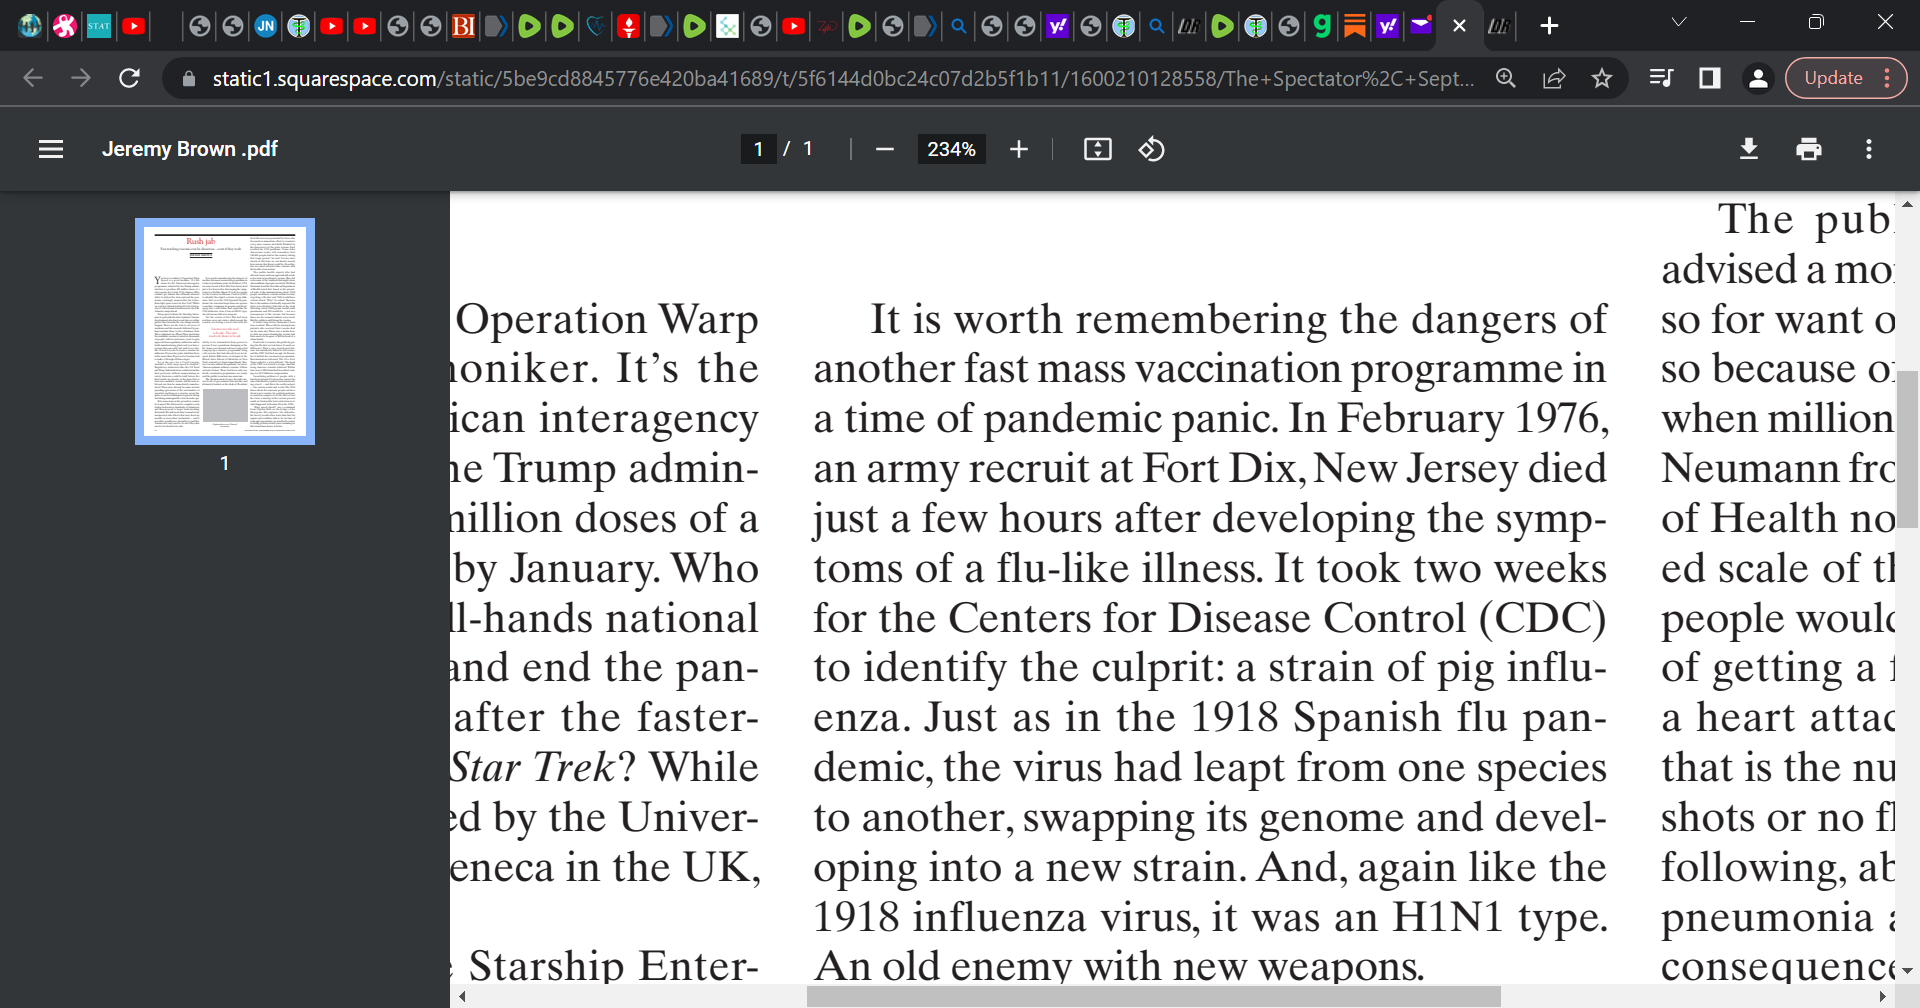Switch to the white molecule icon tab
1920x1008 pixels.
point(728,26)
